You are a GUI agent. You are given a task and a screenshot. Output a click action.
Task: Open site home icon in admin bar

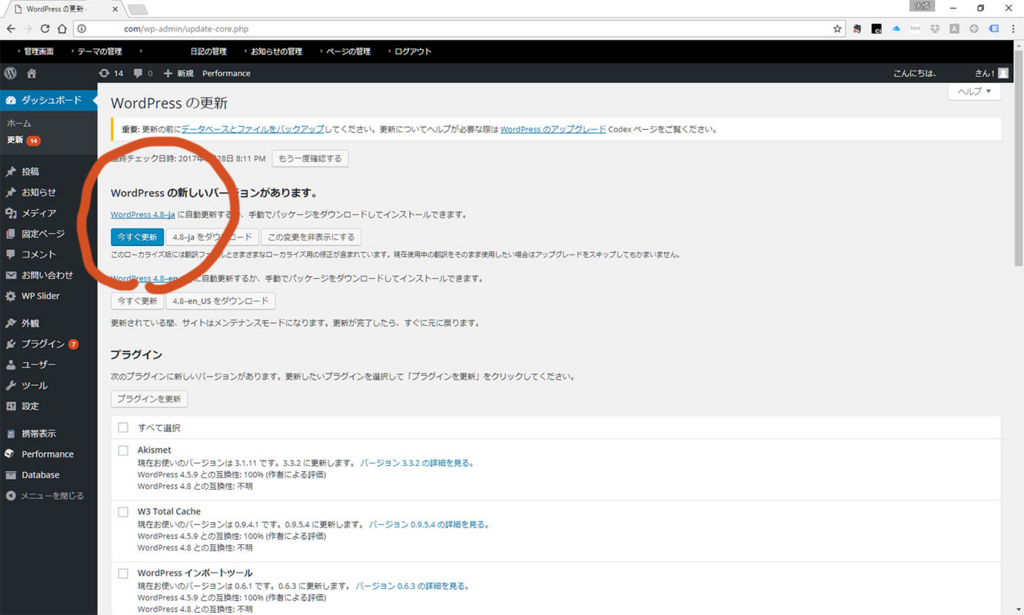tap(31, 73)
